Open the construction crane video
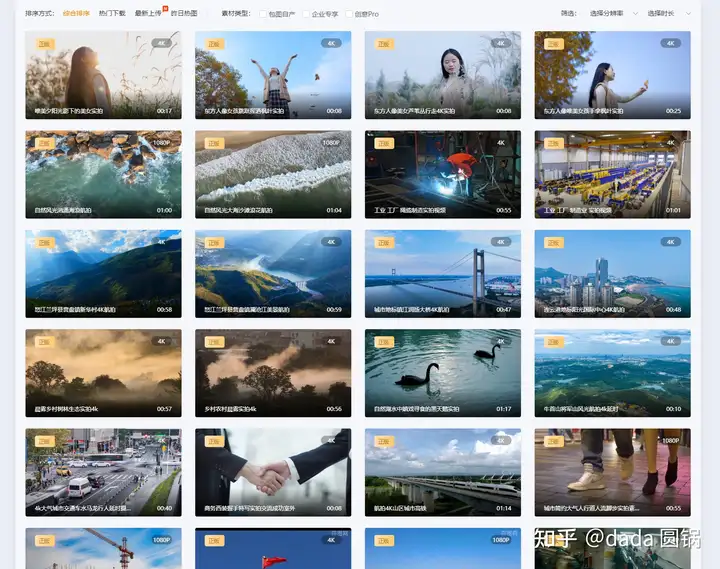 click(x=103, y=548)
